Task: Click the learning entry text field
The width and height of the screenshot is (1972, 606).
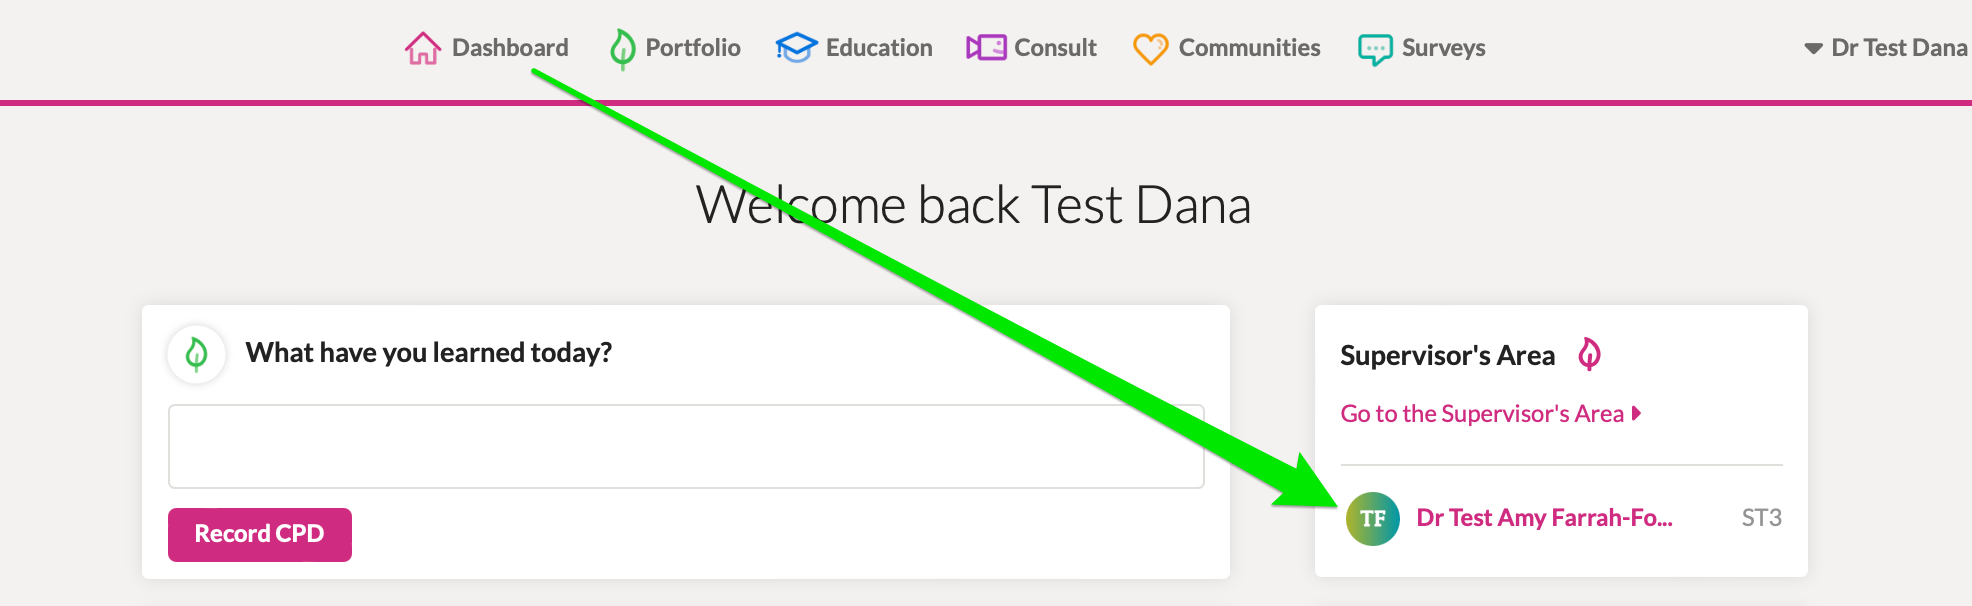Action: coord(686,446)
